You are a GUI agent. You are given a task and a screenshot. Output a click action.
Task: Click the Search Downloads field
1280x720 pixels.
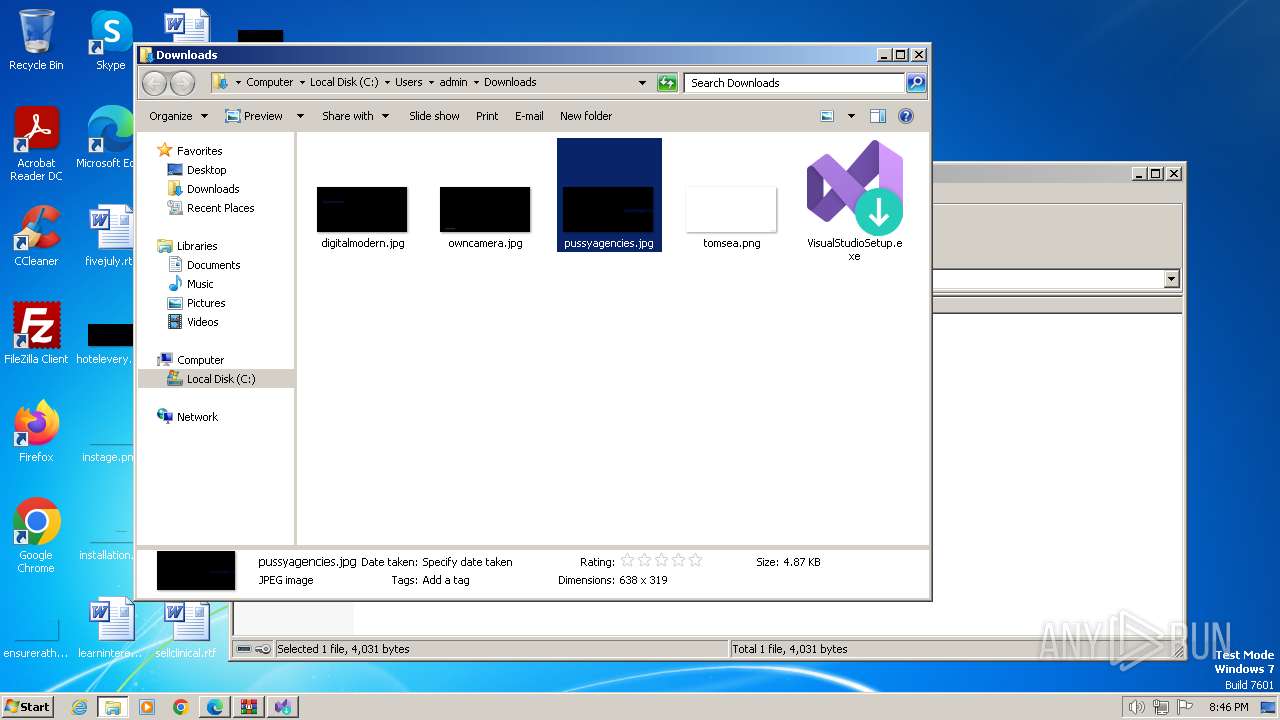point(795,83)
